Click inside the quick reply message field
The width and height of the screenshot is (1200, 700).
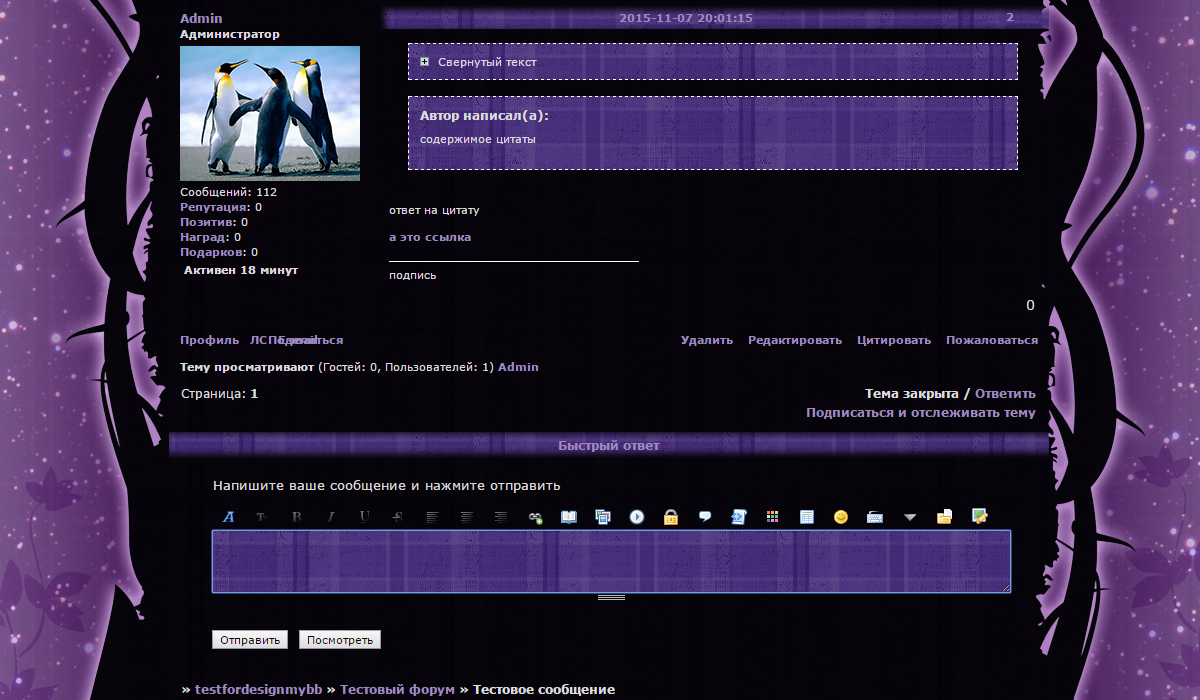611,561
